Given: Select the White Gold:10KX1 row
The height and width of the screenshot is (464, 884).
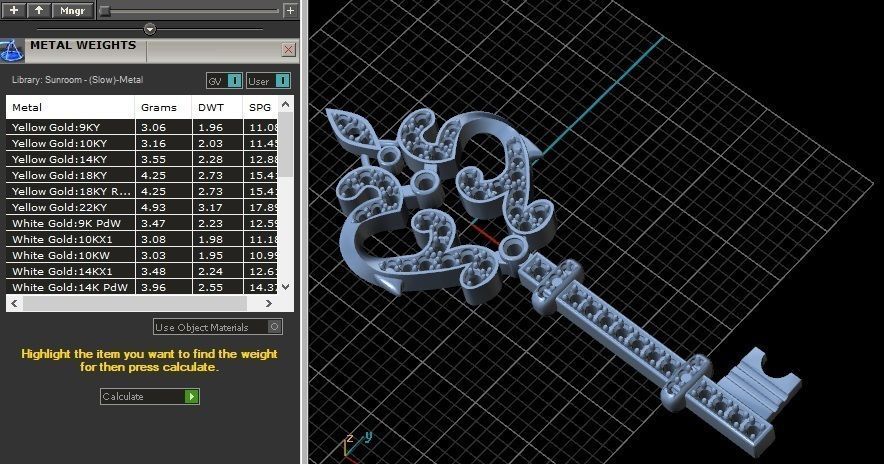Looking at the screenshot, I should click(142, 239).
